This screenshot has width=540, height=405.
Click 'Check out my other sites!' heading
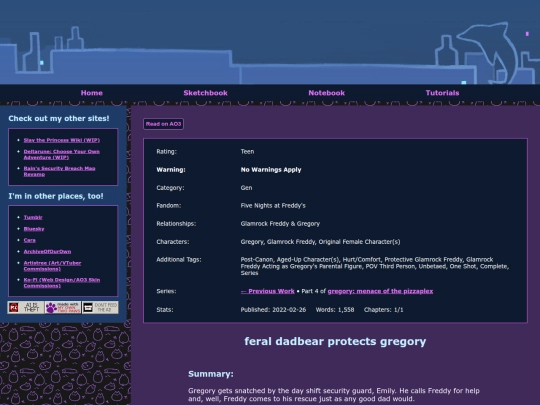click(59, 118)
